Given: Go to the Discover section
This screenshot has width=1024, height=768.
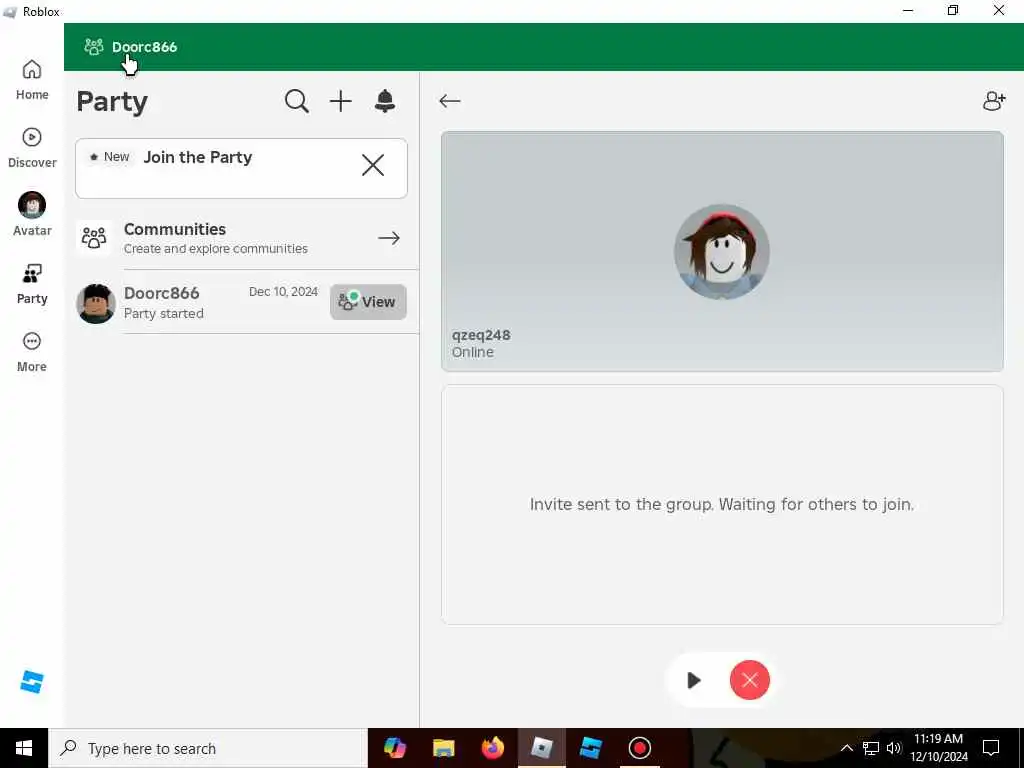Looking at the screenshot, I should tap(32, 148).
